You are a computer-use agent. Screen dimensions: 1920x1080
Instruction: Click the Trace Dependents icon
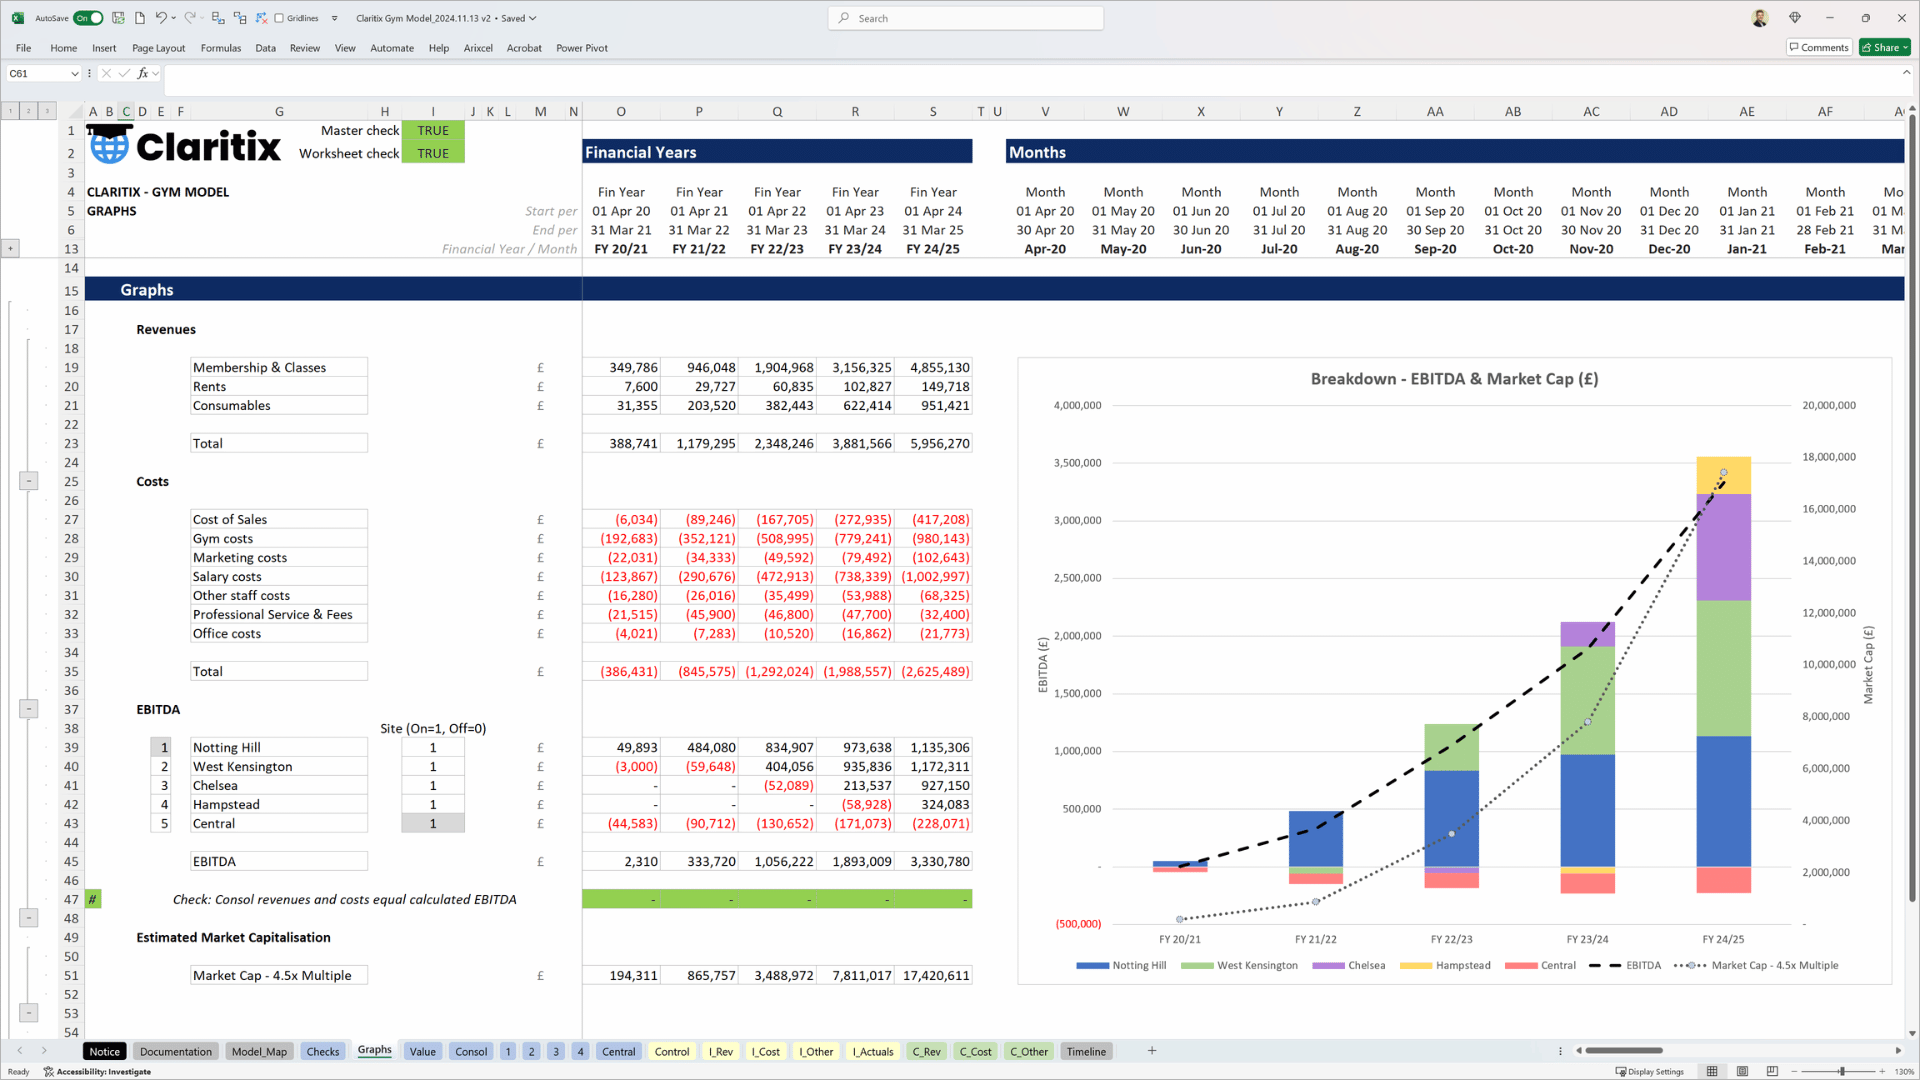(x=240, y=18)
